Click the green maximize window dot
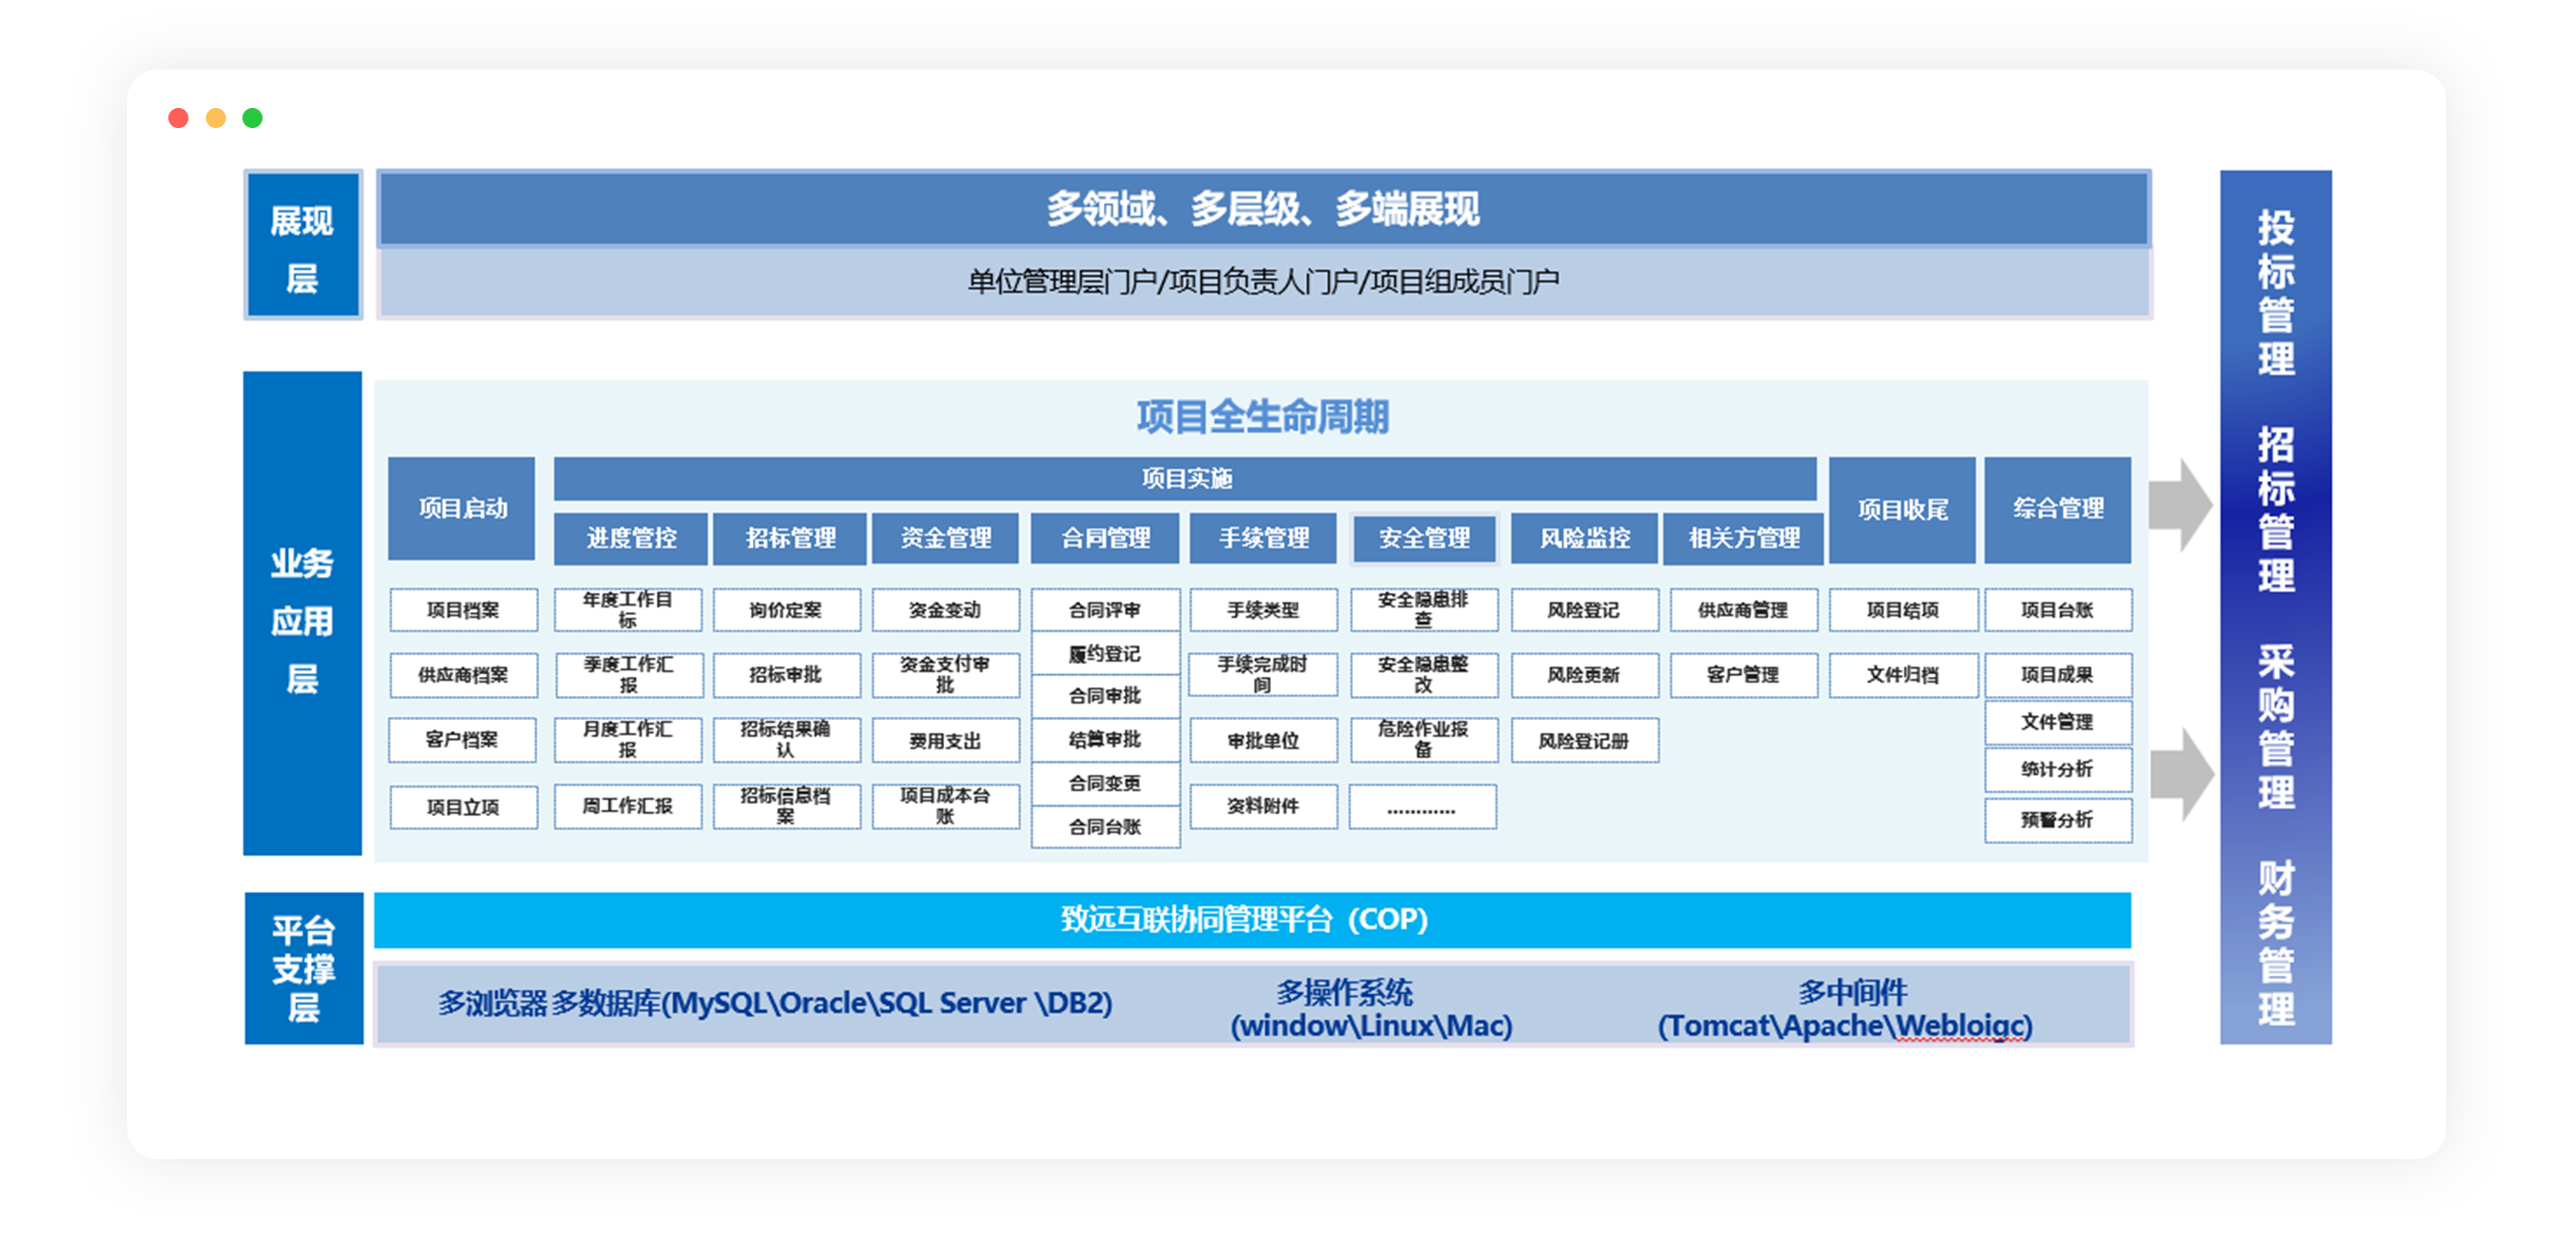The height and width of the screenshot is (1245, 2576). tap(253, 118)
